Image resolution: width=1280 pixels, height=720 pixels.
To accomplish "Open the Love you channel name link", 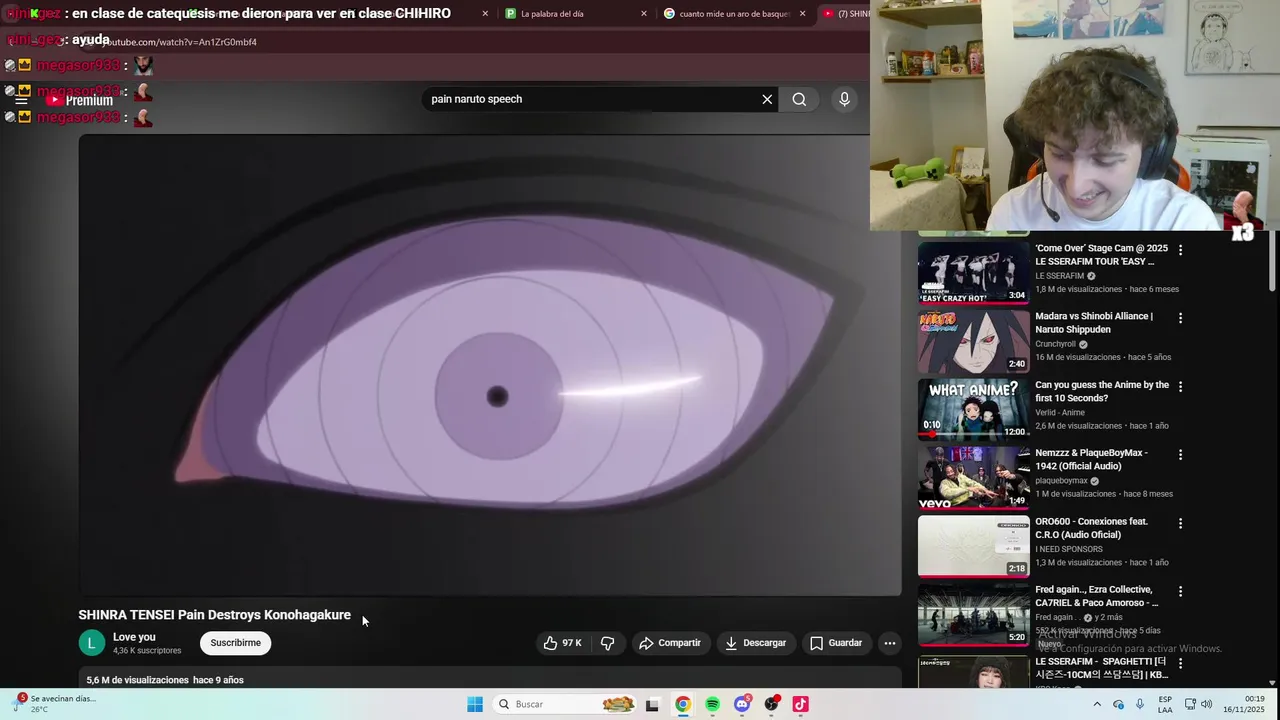I will click(134, 637).
